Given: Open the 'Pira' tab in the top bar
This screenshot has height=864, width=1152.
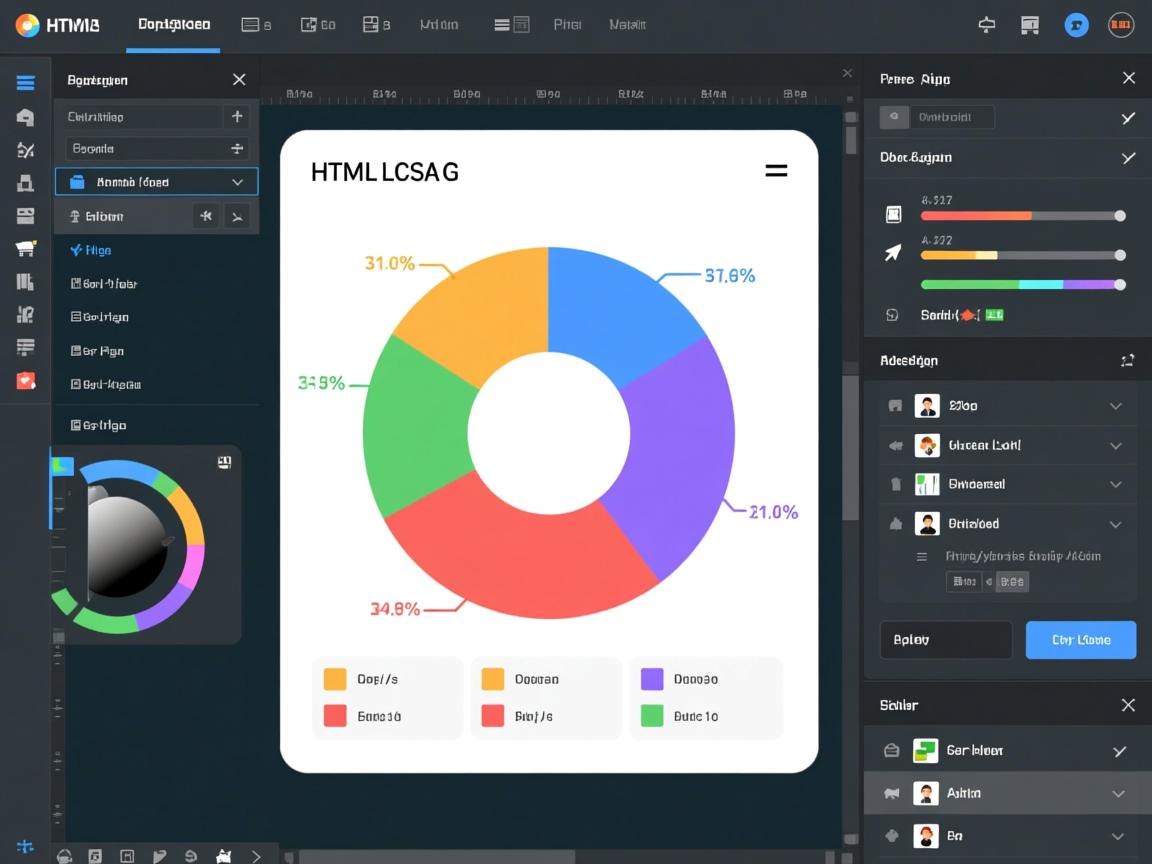Looking at the screenshot, I should (567, 25).
